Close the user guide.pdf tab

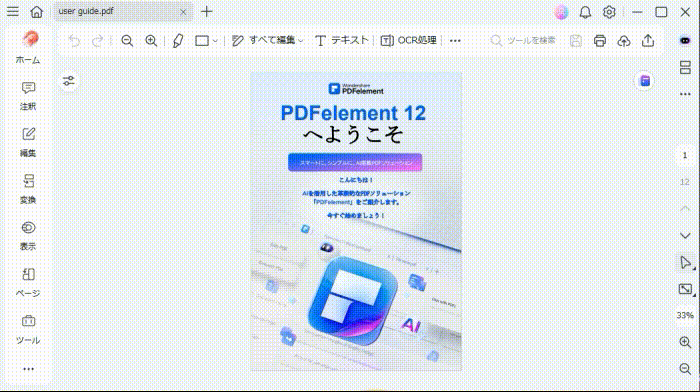click(x=183, y=12)
